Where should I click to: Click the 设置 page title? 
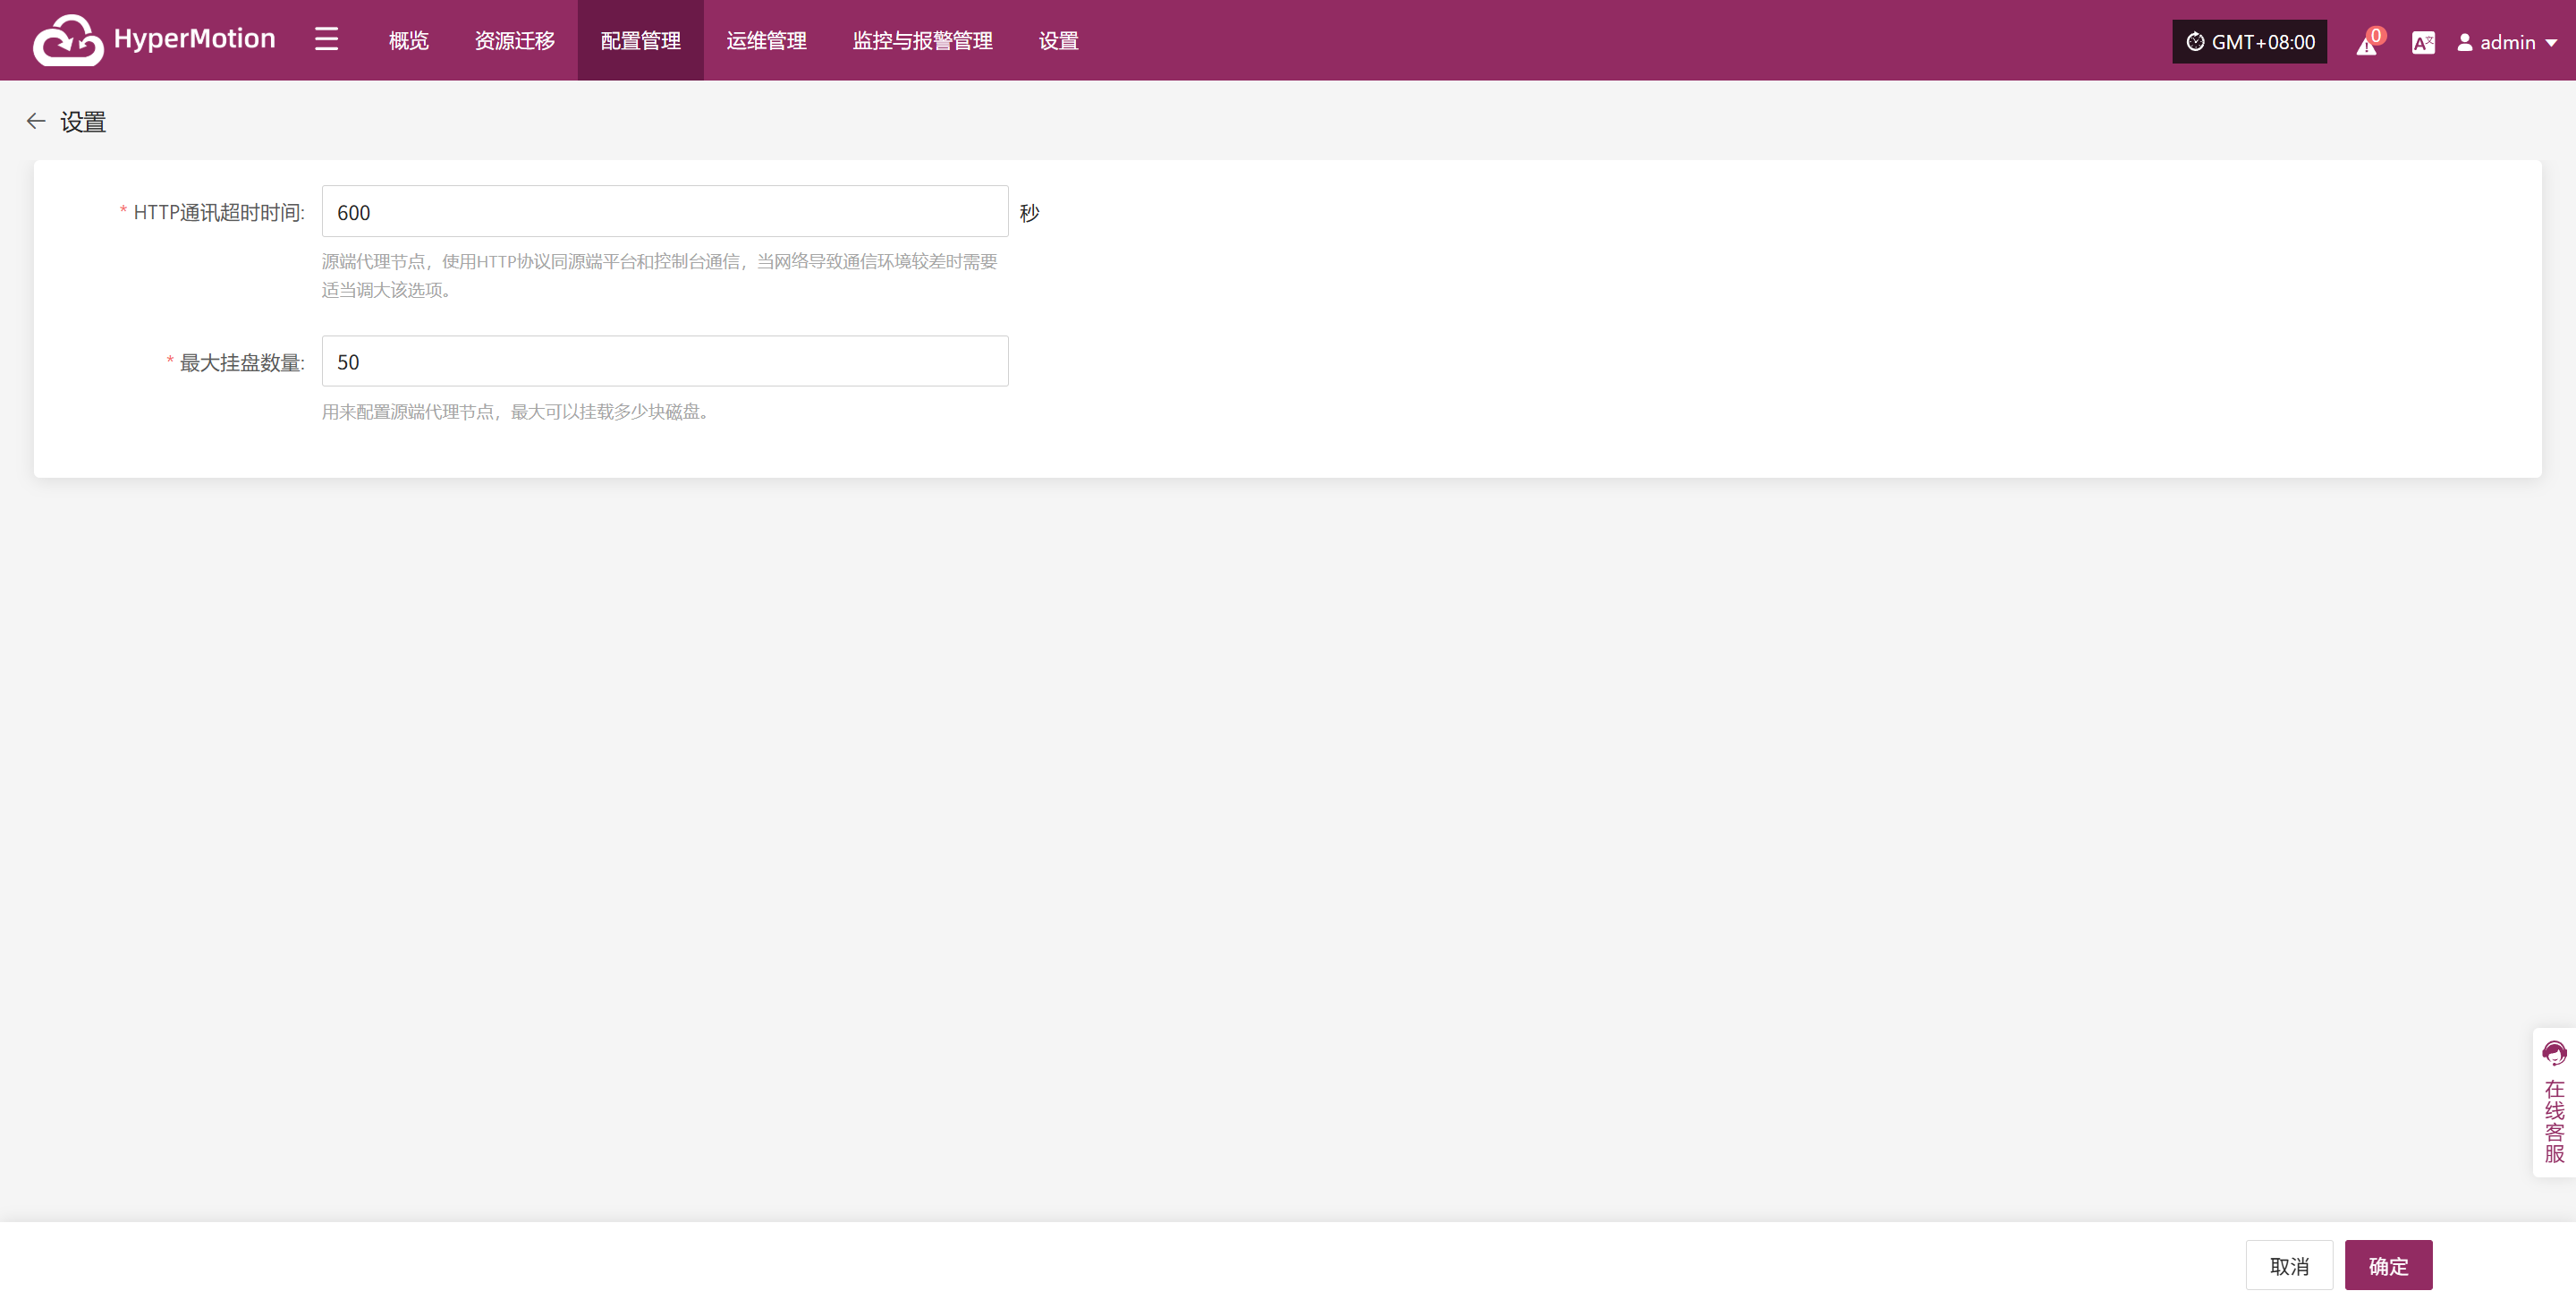click(x=83, y=122)
